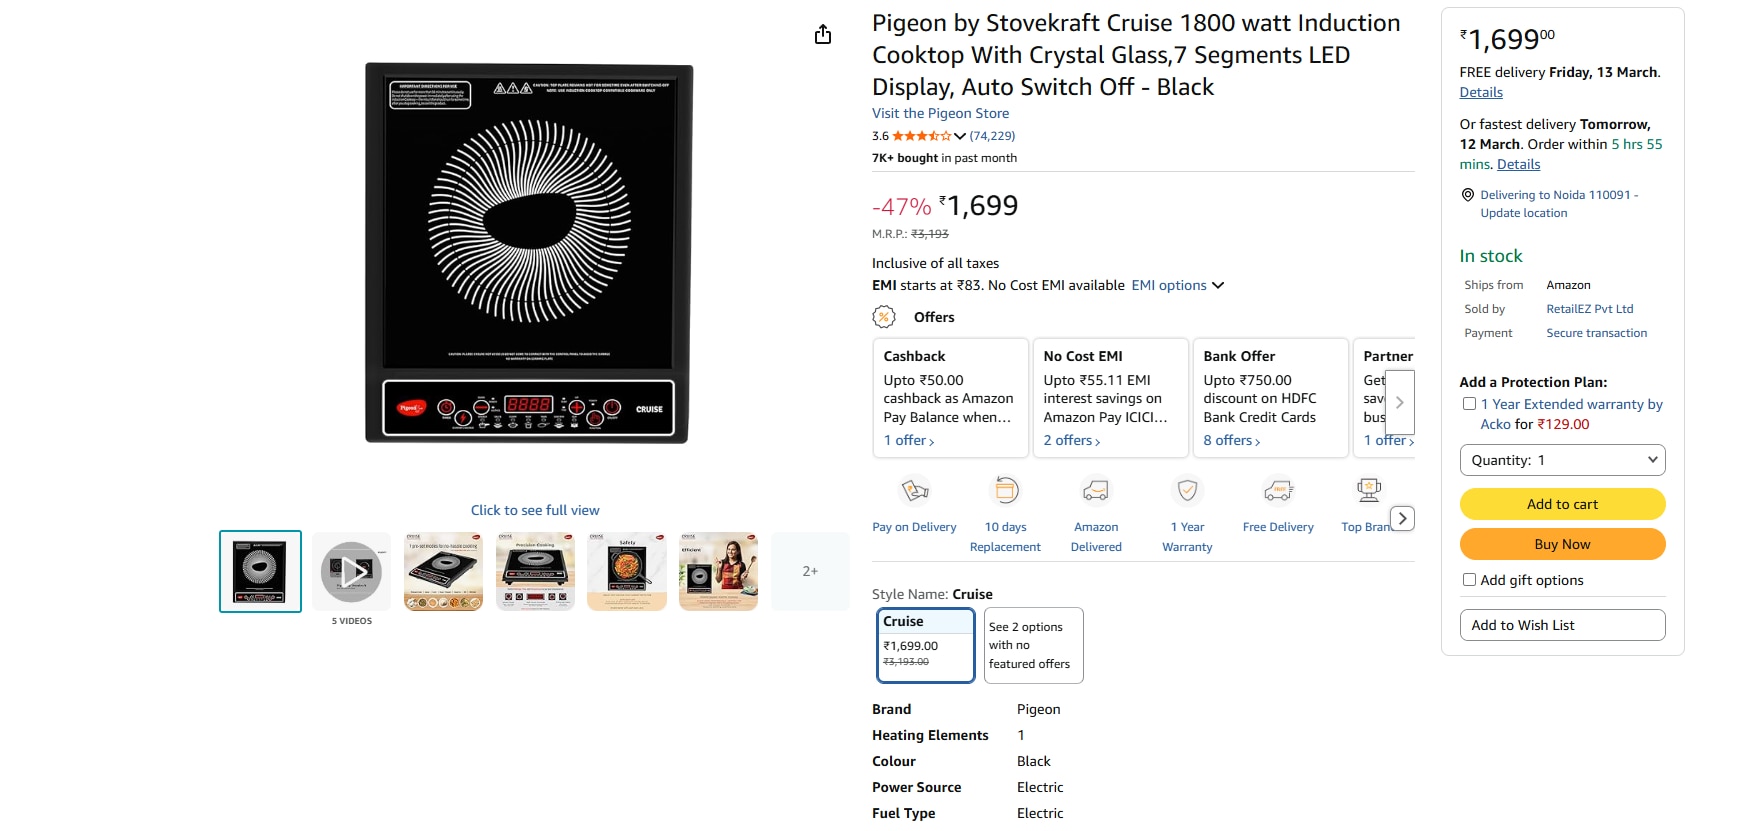Click the Add to cart button
This screenshot has width=1756, height=831.
(x=1562, y=504)
